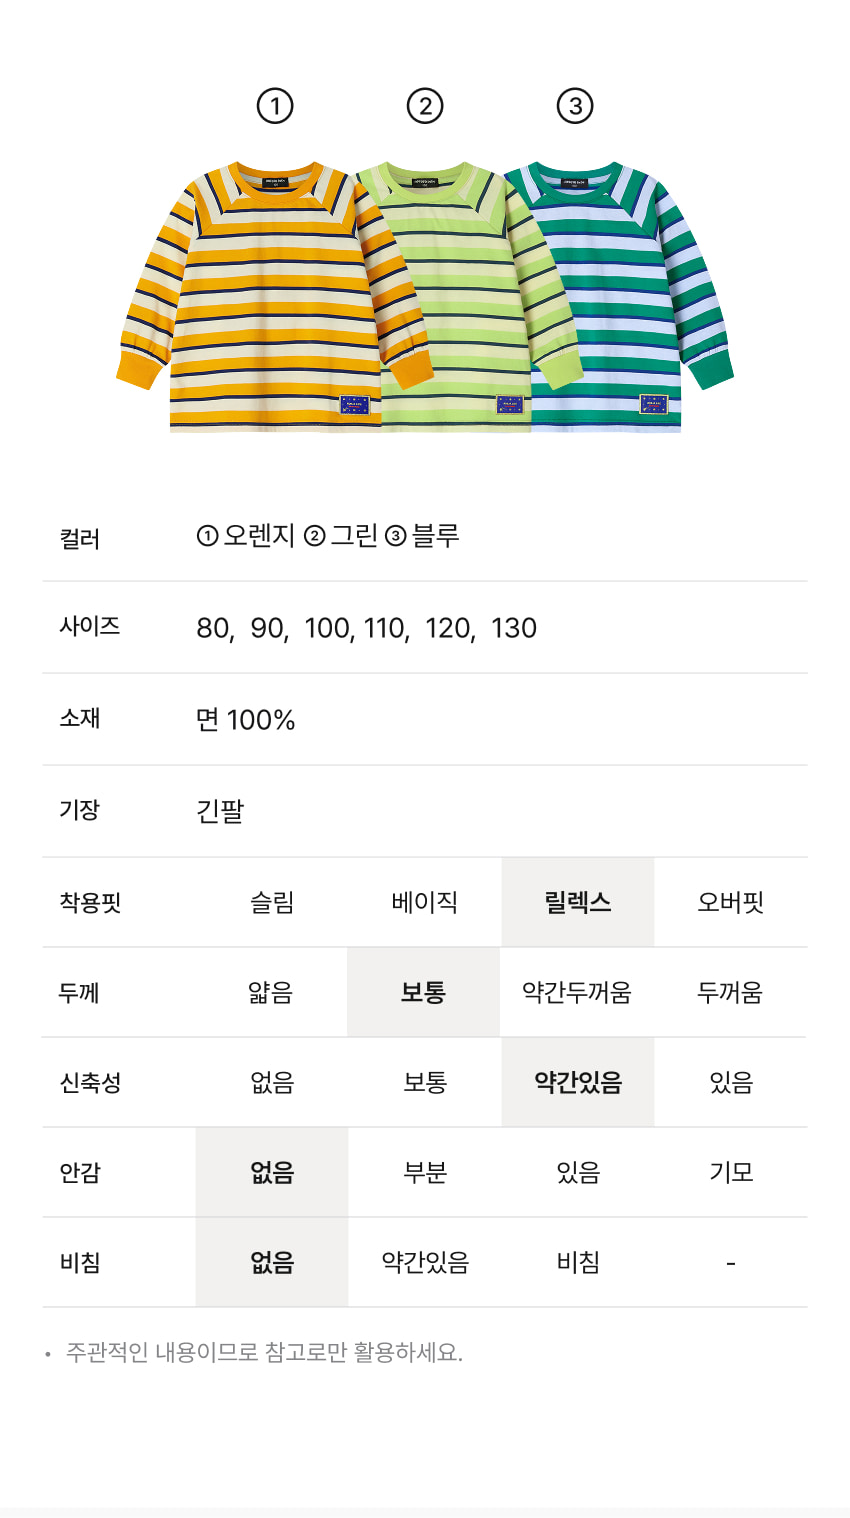850x1518 pixels.
Task: Click the circled number 2 above the green shirt
Action: (425, 106)
